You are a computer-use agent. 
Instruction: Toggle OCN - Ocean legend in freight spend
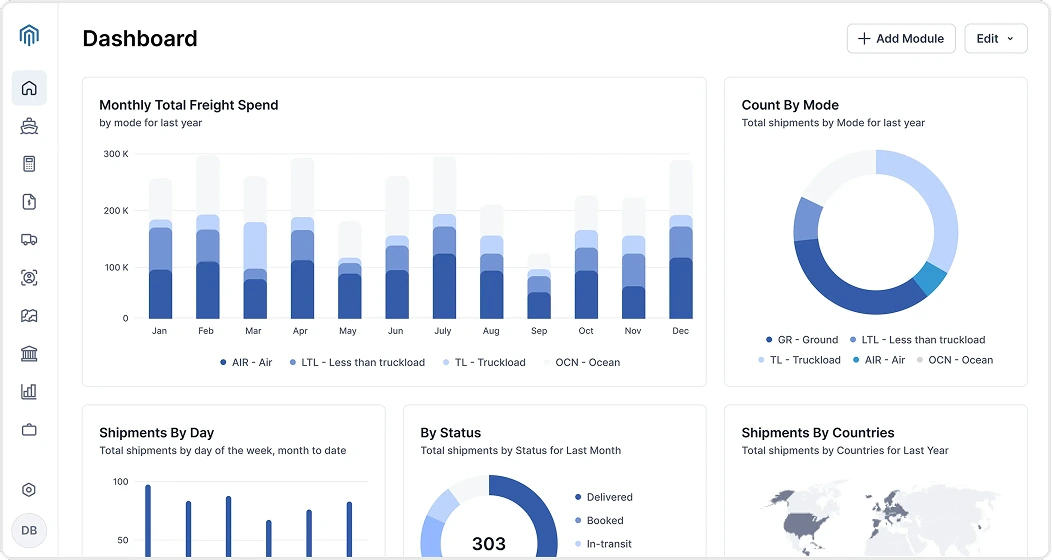point(582,362)
